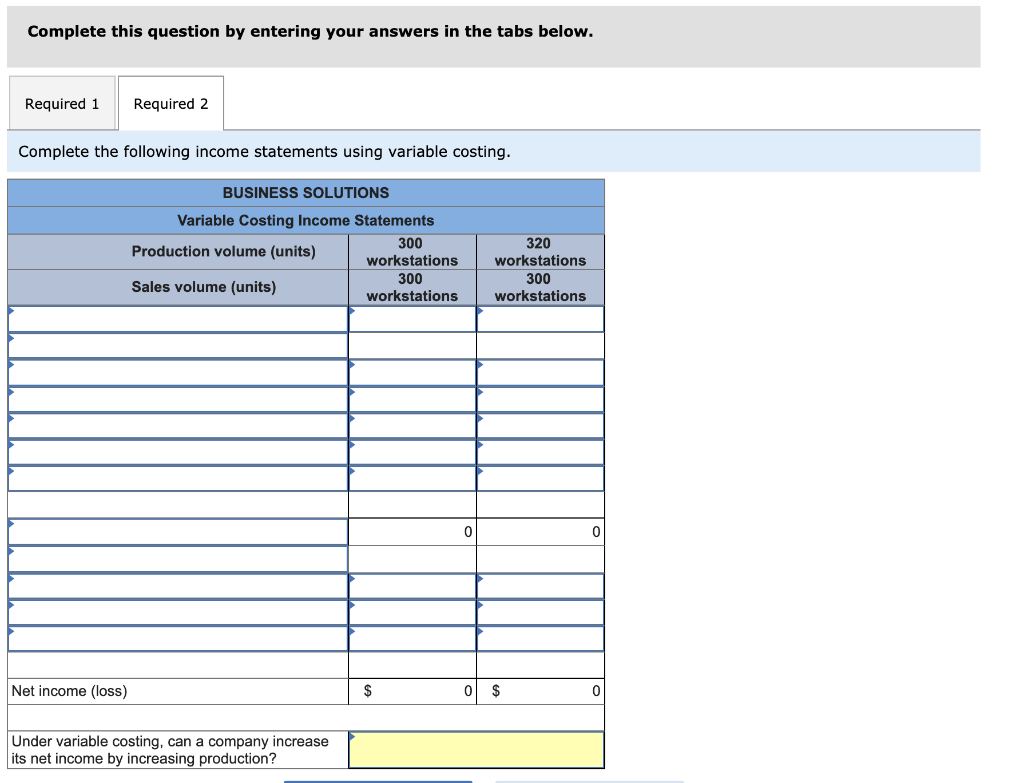
Task: Open the fifth label row dropdown
Action: 175,425
